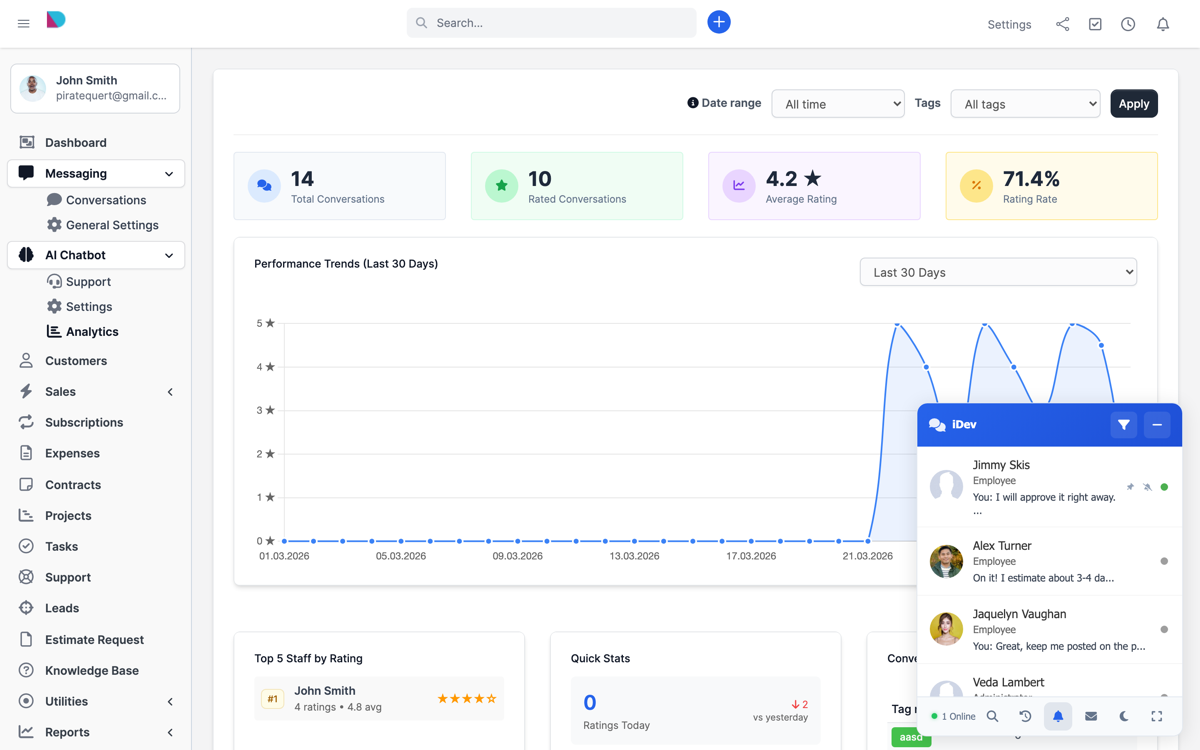
Task: Expand chat to fullscreen from footer
Action: (1157, 716)
